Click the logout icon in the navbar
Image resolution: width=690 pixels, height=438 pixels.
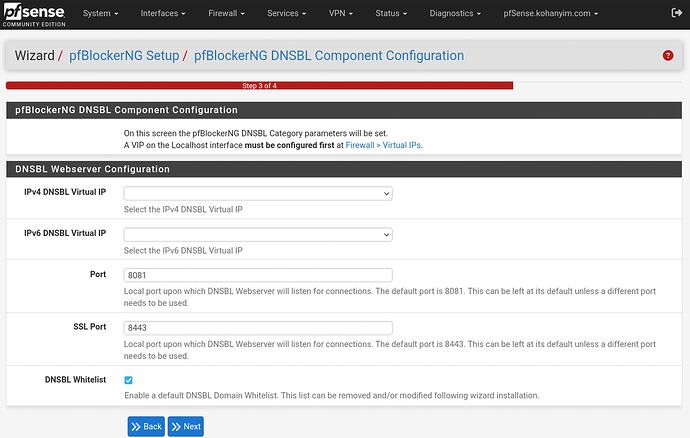click(x=676, y=13)
